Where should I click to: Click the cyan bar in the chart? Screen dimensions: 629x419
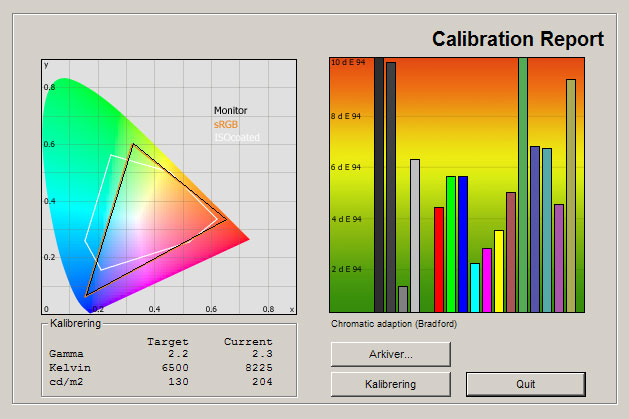tap(475, 287)
